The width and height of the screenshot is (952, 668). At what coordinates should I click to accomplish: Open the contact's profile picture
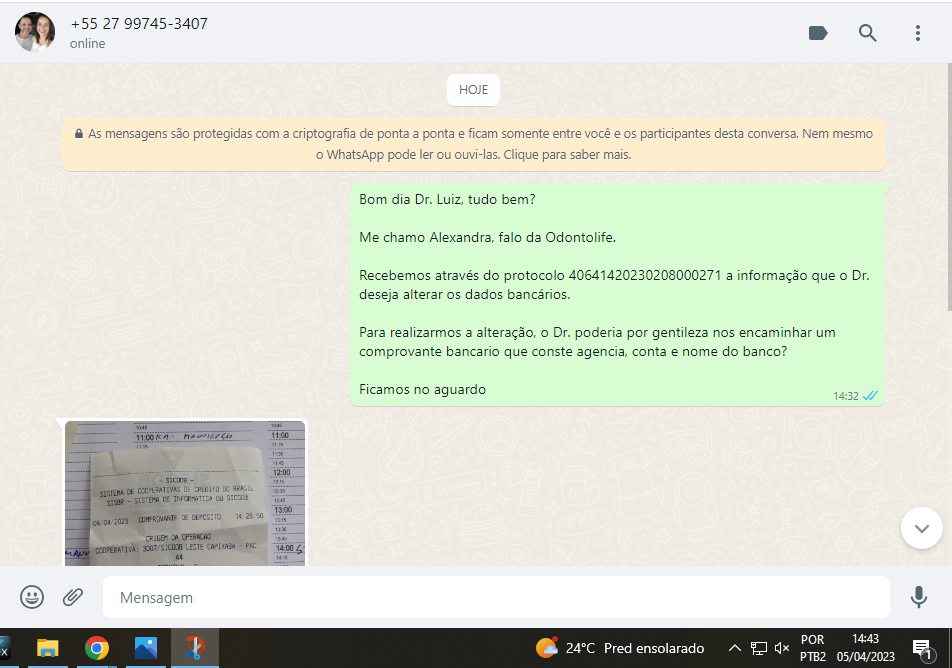point(35,33)
